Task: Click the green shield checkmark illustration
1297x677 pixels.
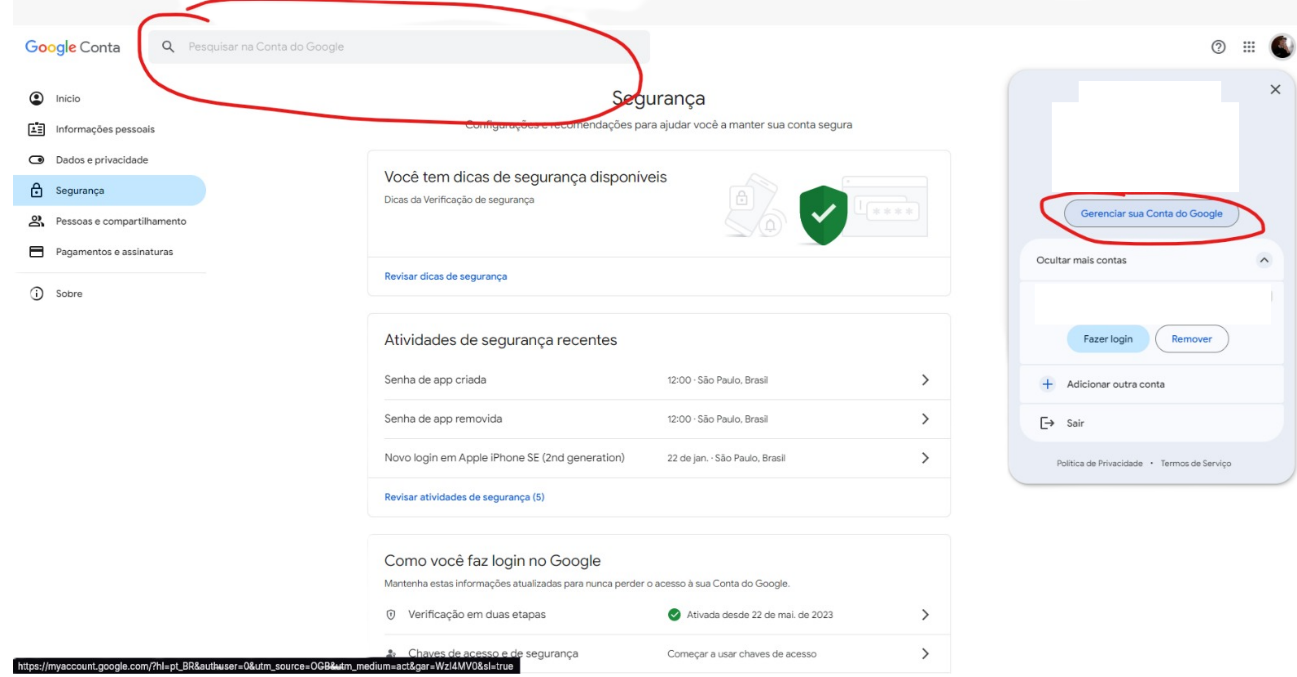Action: point(823,214)
